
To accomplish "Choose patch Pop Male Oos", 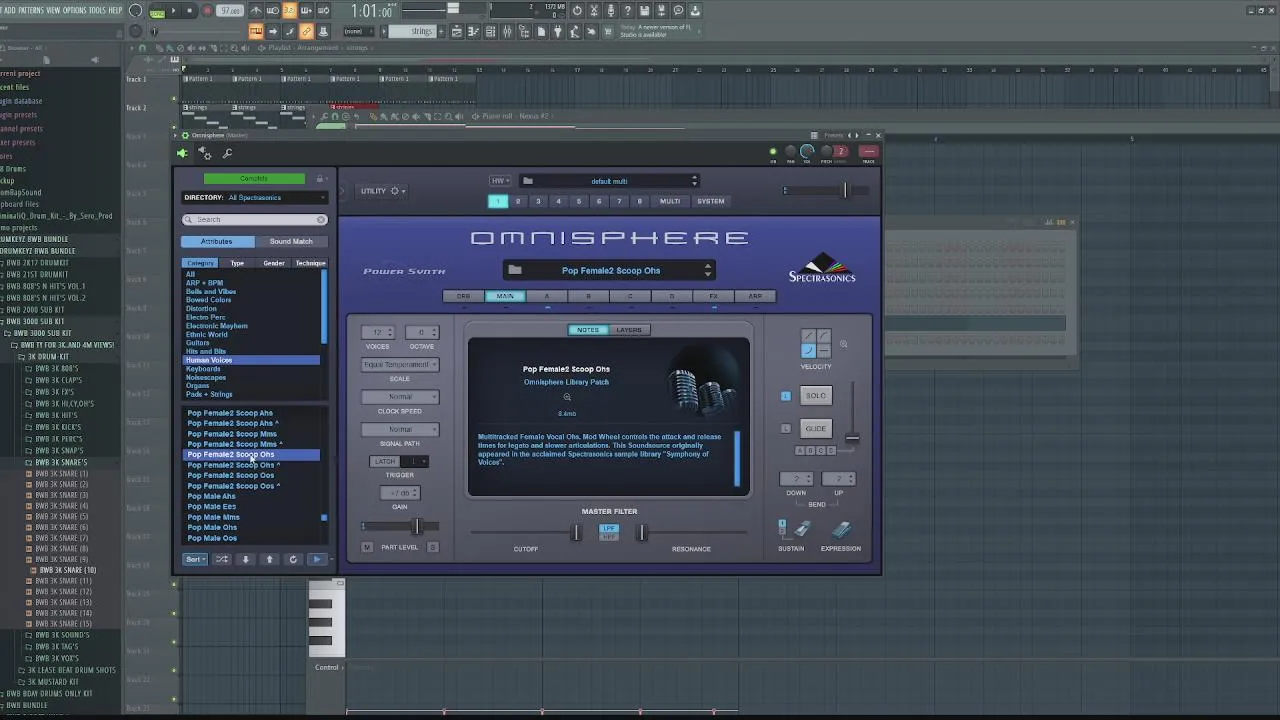I will [212, 538].
